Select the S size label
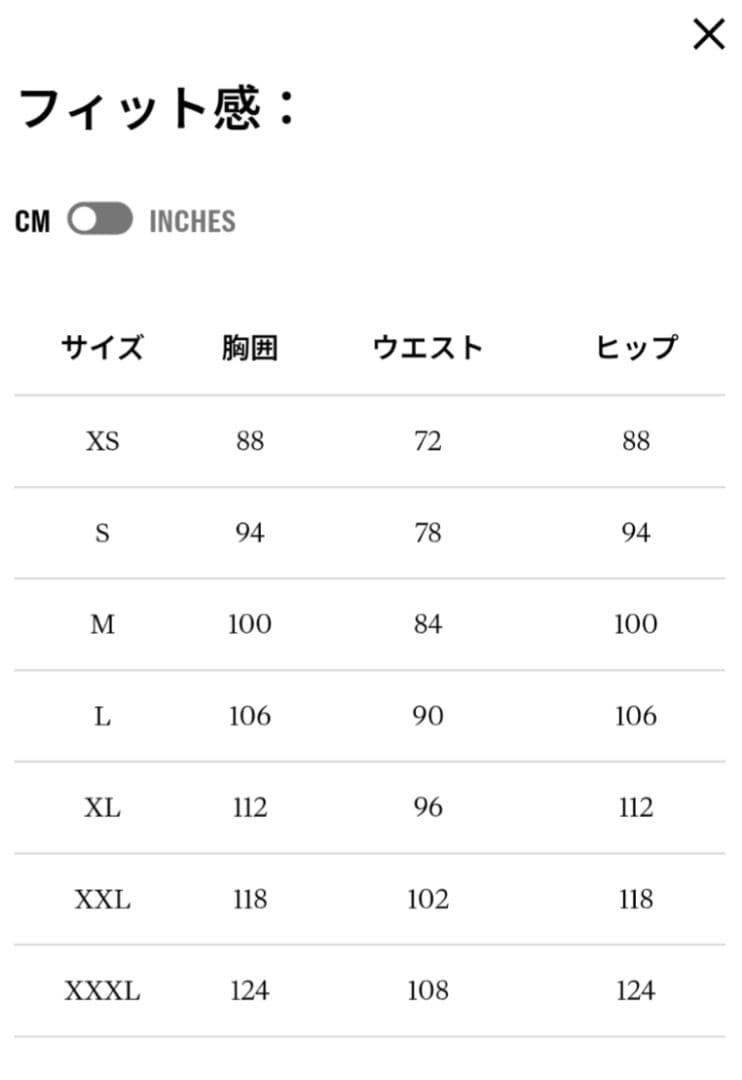This screenshot has height=1080, width=742. coord(103,532)
